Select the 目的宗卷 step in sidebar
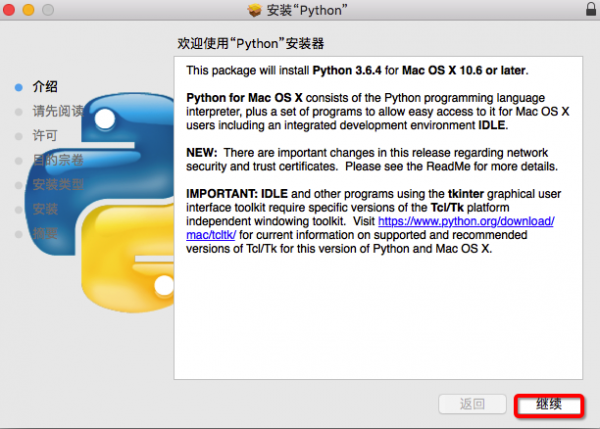The width and height of the screenshot is (600, 429). pyautogui.click(x=58, y=160)
